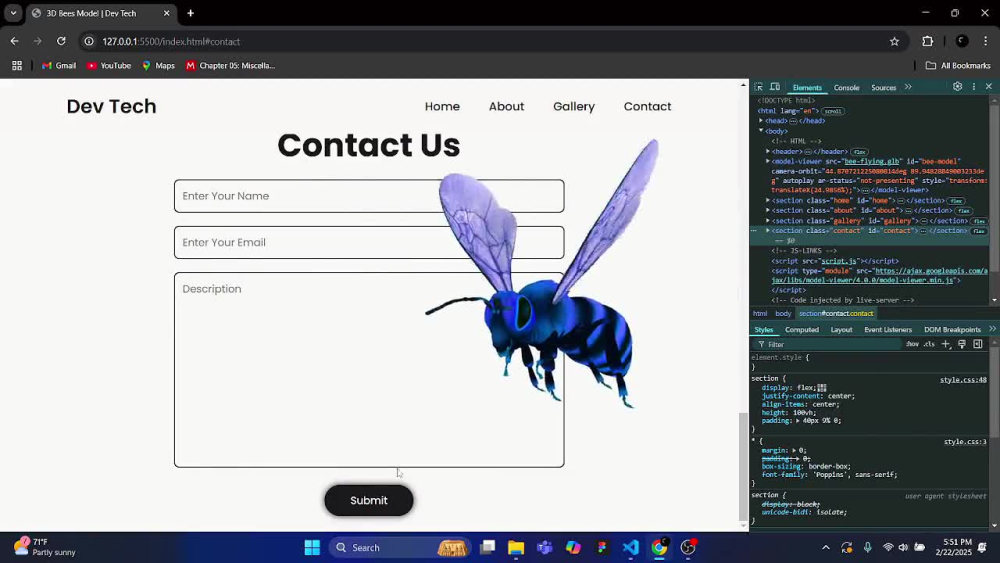This screenshot has height=563, width=1000.
Task: Toggle the computed styles sidebar icon
Action: (x=978, y=344)
